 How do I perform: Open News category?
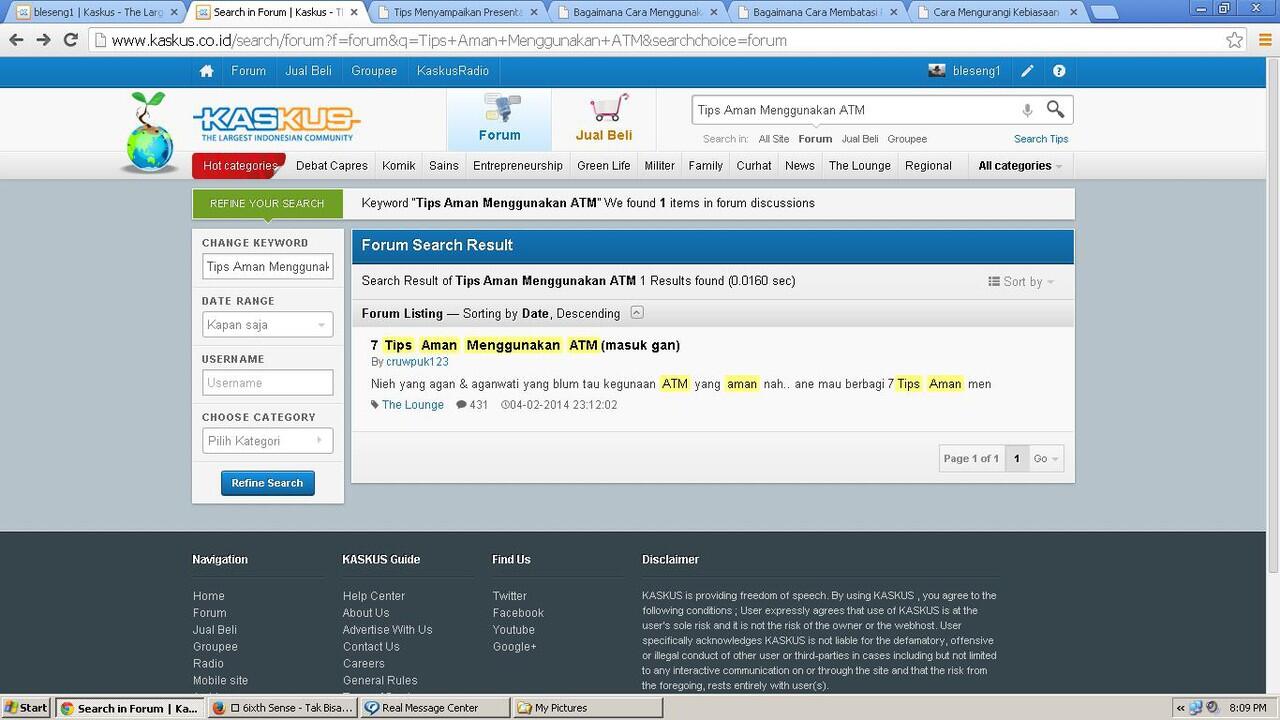pos(800,166)
